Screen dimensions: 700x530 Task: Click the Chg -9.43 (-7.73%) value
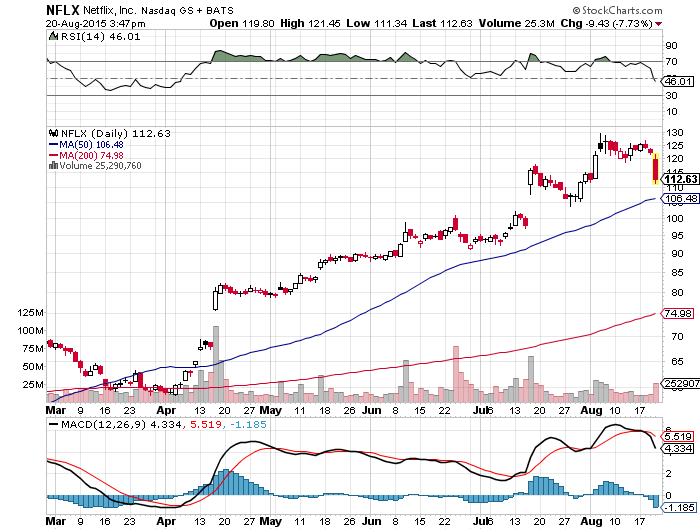point(606,23)
